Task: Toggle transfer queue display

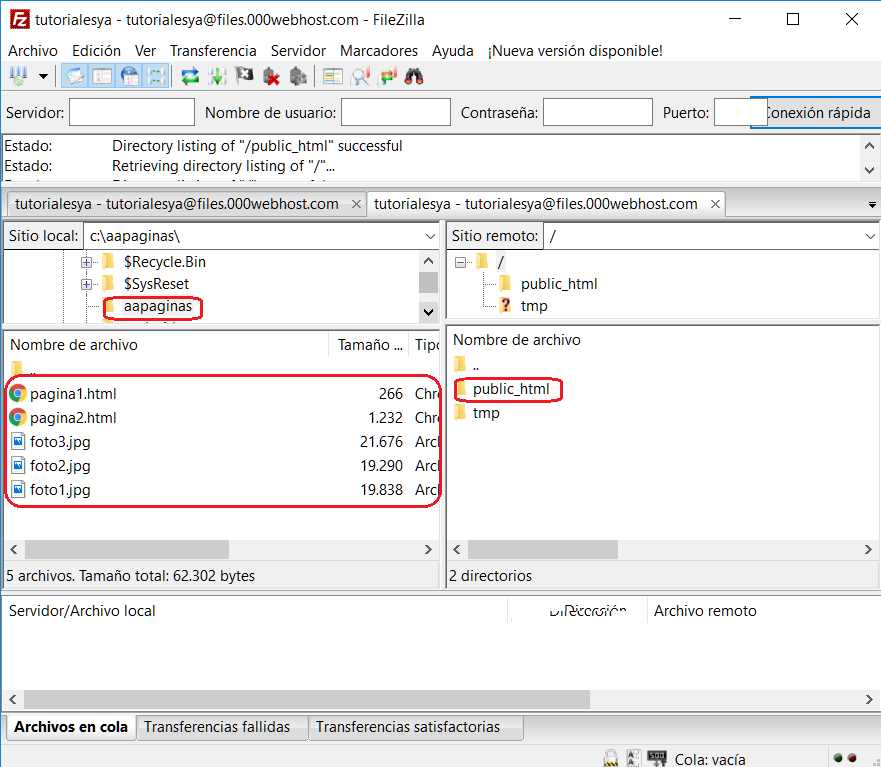Action: [157, 76]
